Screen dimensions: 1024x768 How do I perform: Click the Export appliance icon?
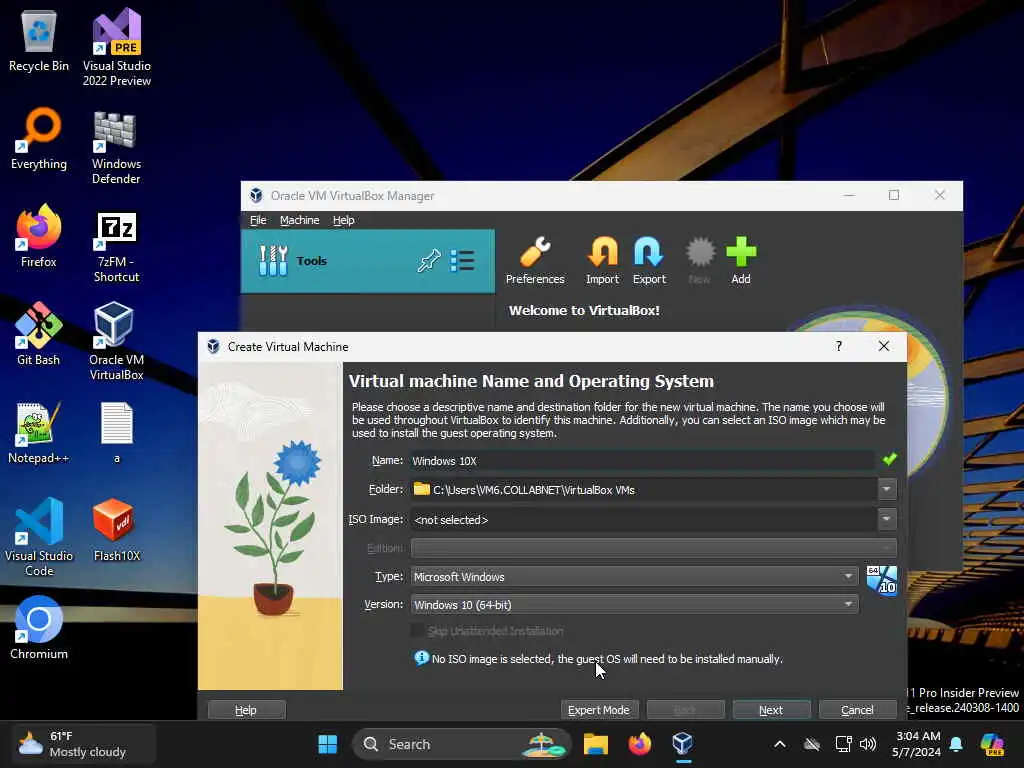[648, 261]
